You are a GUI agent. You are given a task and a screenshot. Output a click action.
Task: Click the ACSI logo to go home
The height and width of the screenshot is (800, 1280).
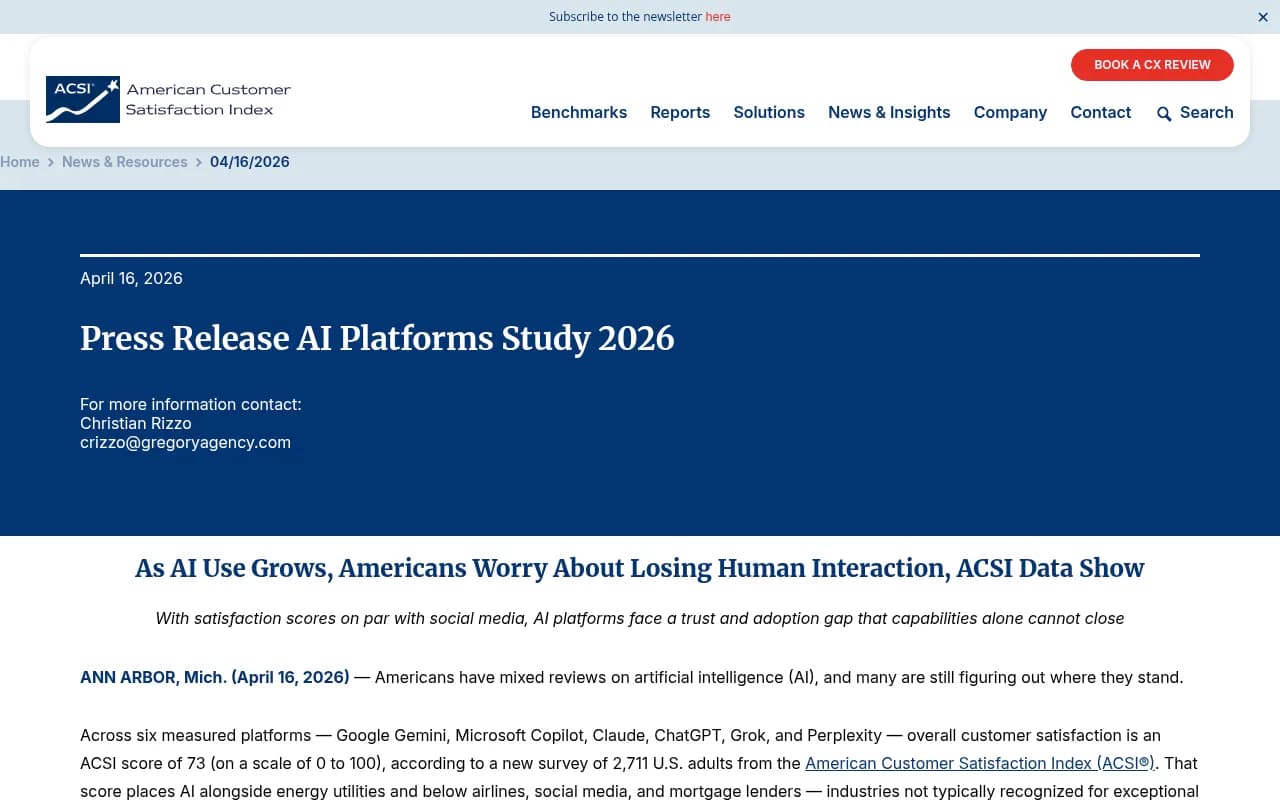coord(168,100)
